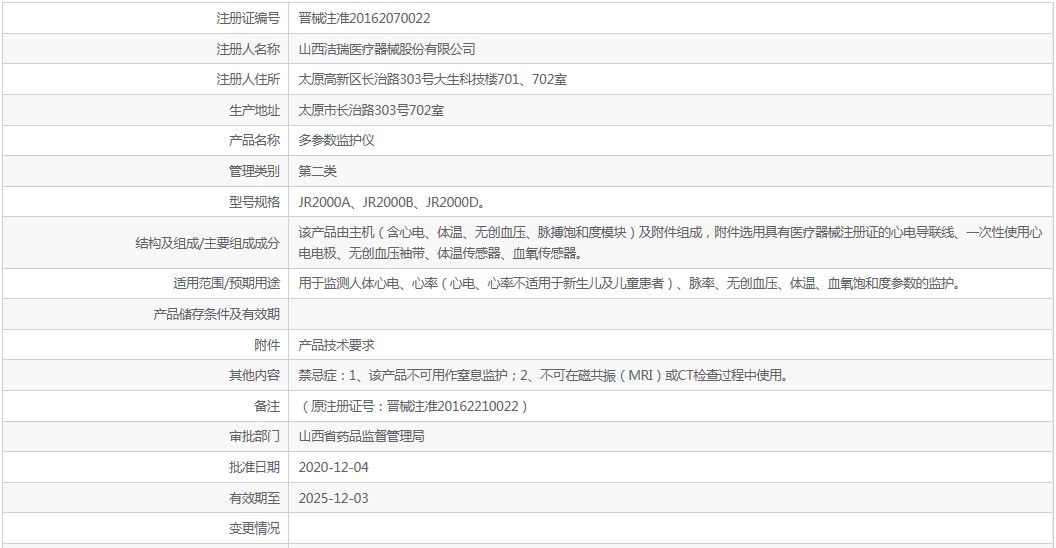Click the 备注 label
Viewport: 1056px width, 548px height.
coord(267,406)
